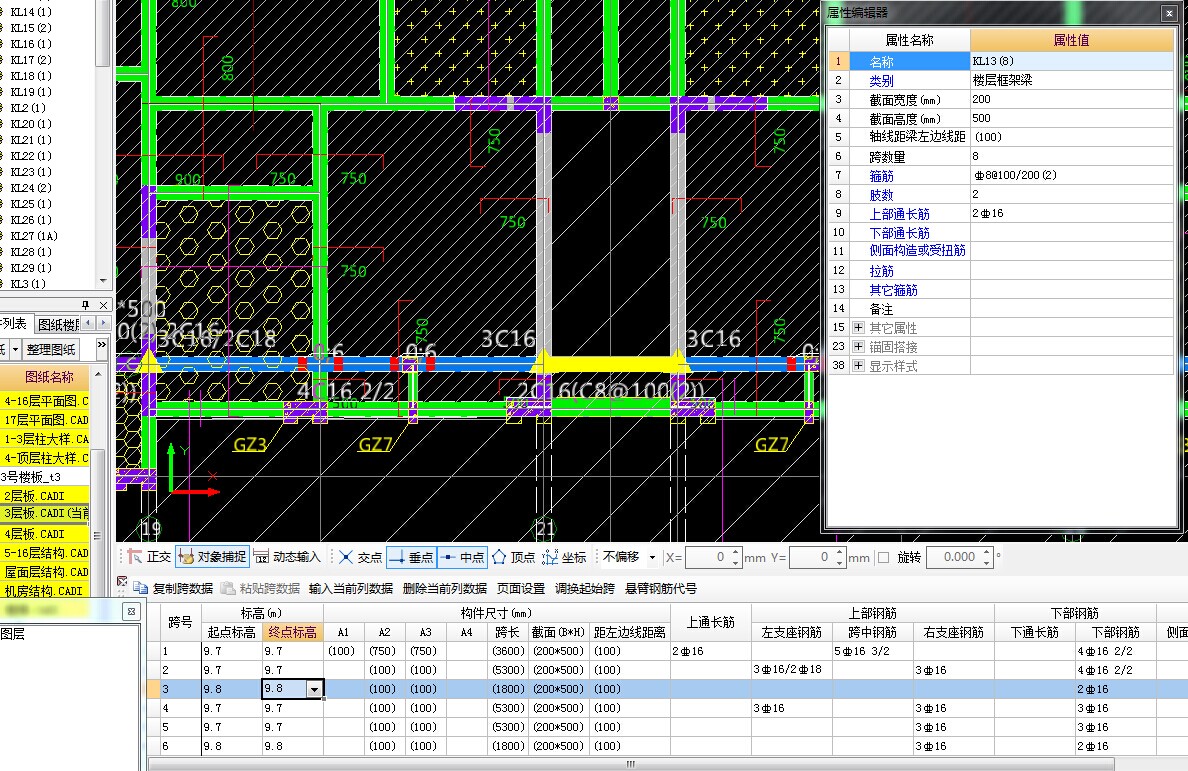Click the X coordinate input field
The image size is (1188, 771).
[x=708, y=557]
